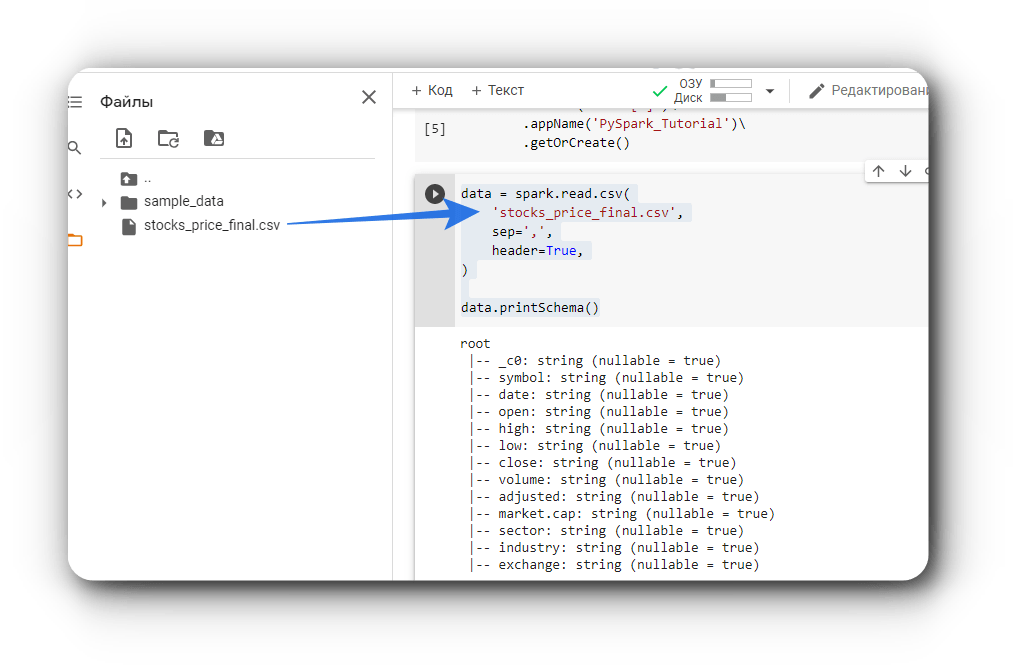Click the output line 'root'
Screen dimensions: 1013x665
point(475,344)
